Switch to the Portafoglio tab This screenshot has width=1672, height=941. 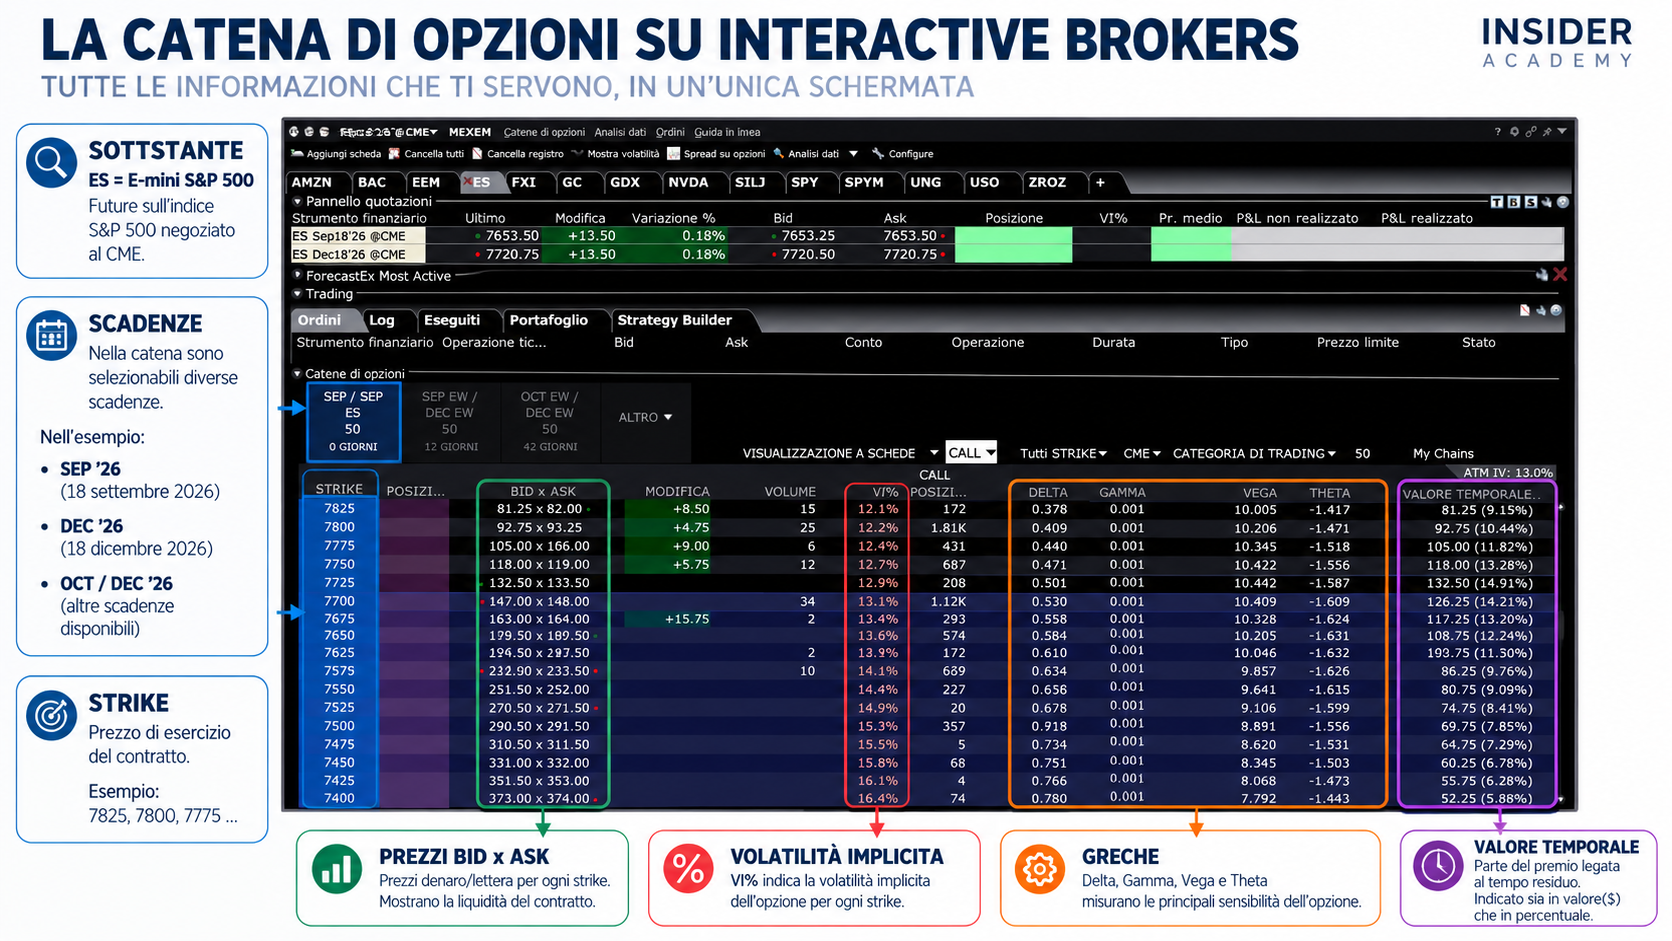pos(548,320)
